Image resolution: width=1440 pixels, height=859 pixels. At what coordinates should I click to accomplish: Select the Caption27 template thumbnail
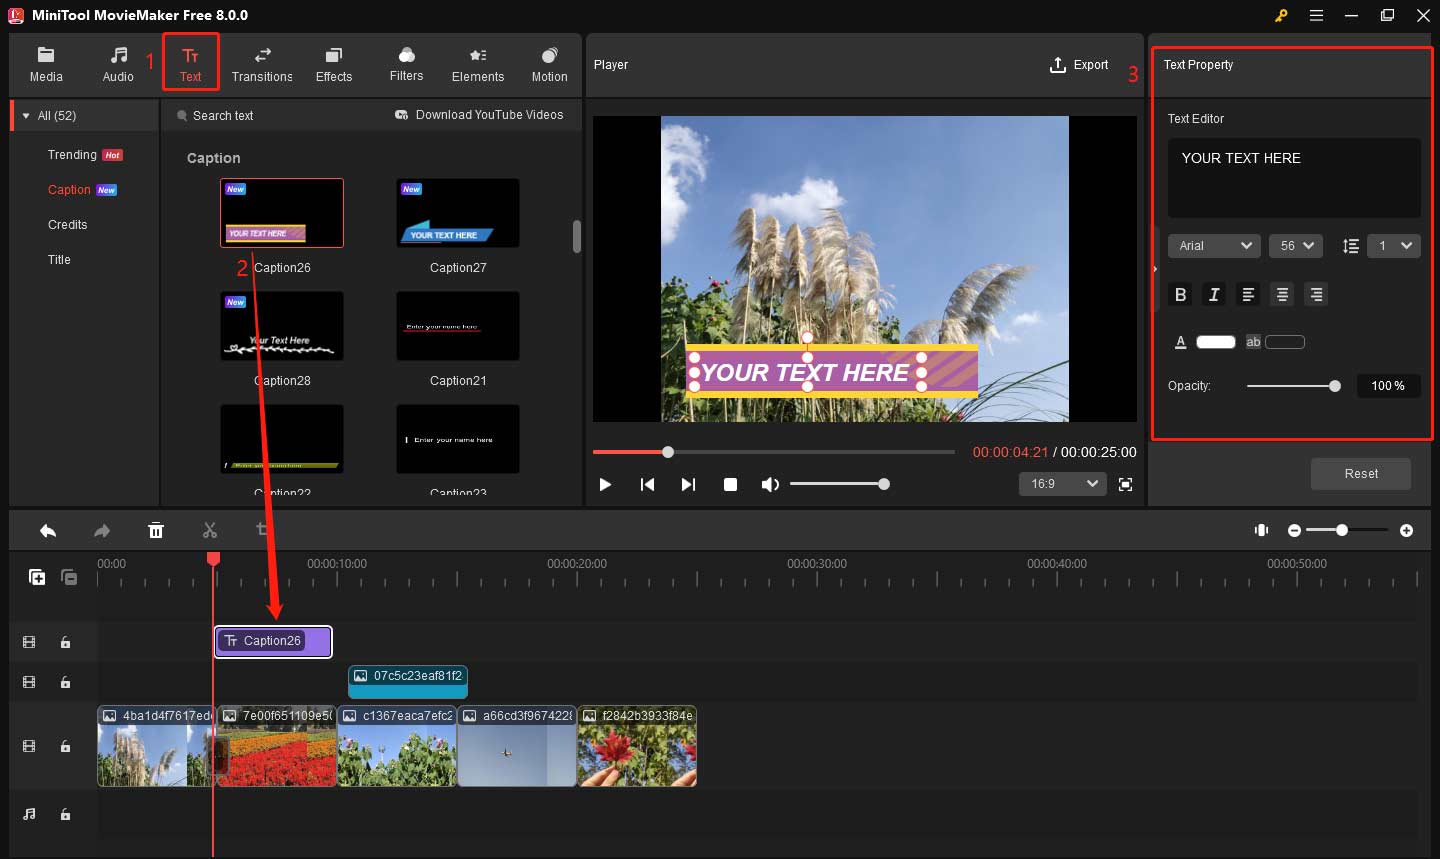[457, 212]
